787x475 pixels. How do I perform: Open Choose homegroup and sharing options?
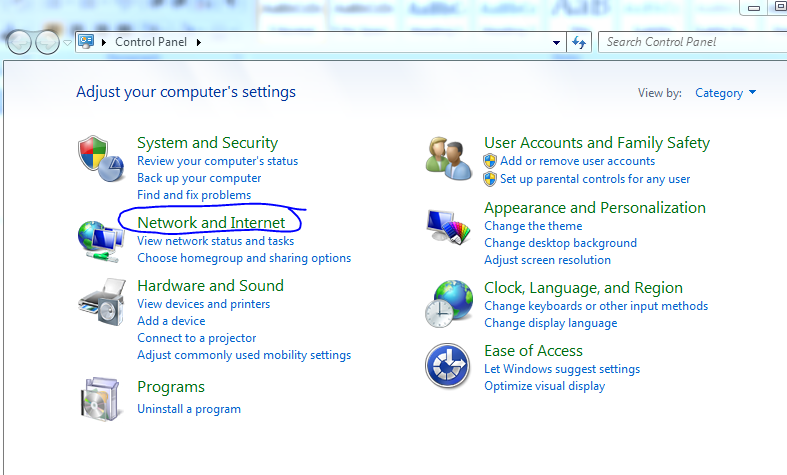(244, 258)
